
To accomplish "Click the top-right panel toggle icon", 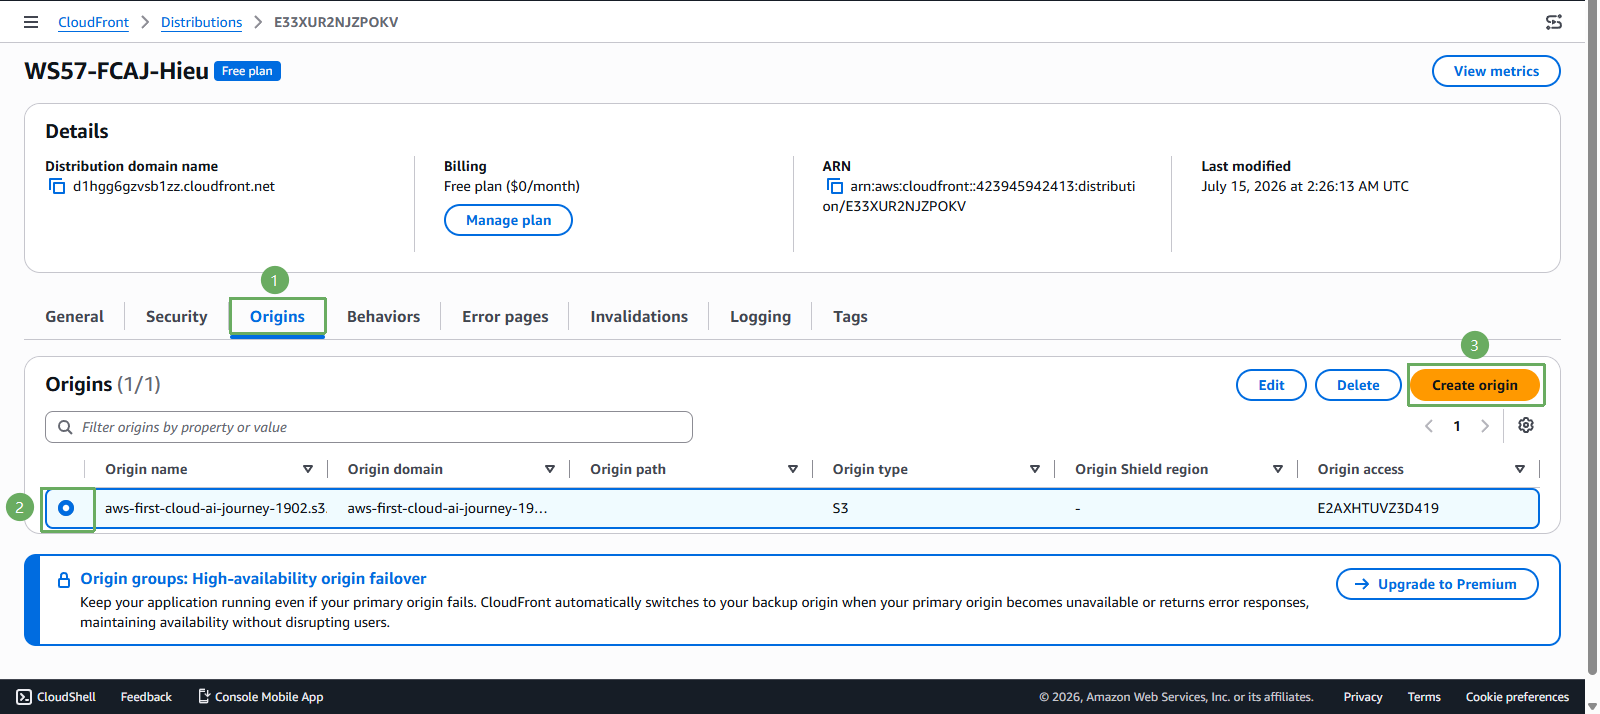I will pyautogui.click(x=1554, y=22).
